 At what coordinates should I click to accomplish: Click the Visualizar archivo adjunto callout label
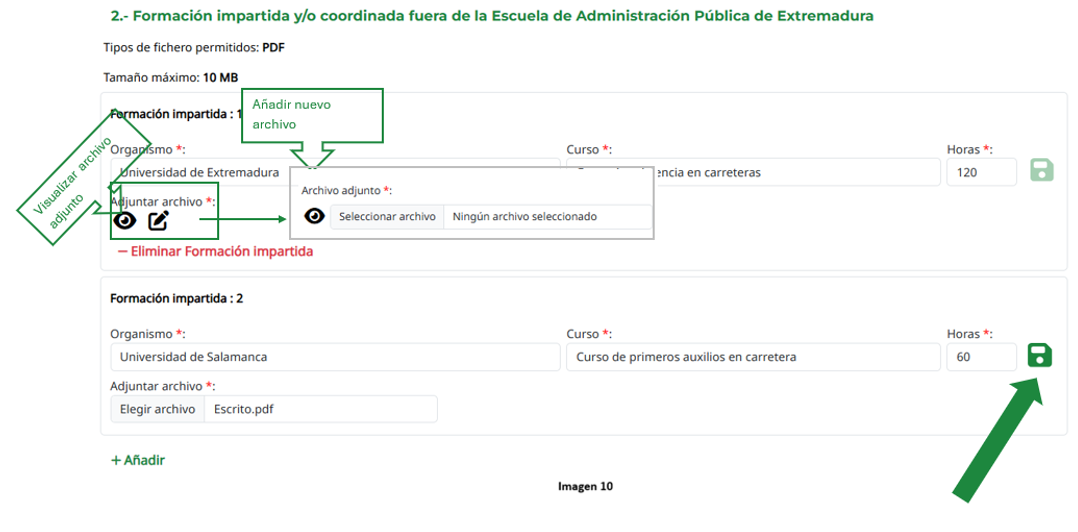click(x=78, y=182)
